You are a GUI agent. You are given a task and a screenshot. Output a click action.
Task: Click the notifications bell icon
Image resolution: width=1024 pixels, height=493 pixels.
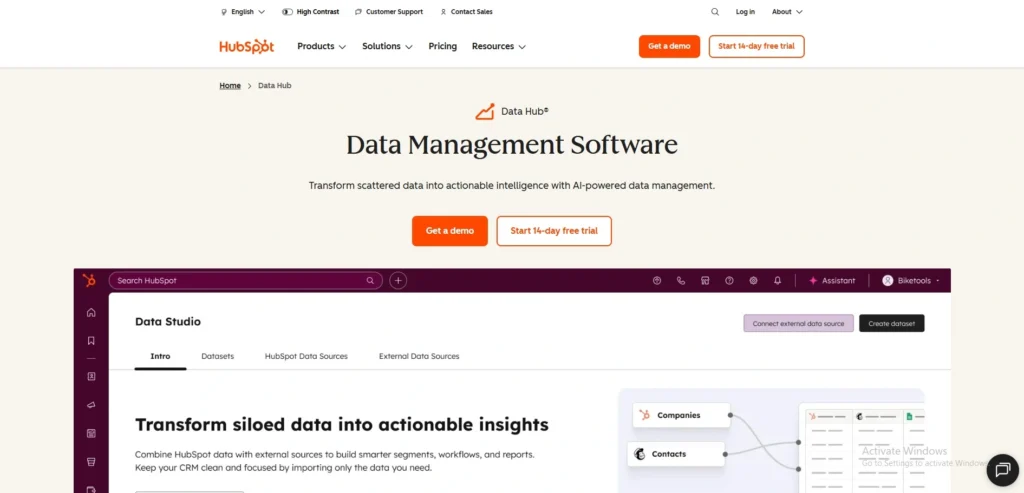pyautogui.click(x=777, y=281)
